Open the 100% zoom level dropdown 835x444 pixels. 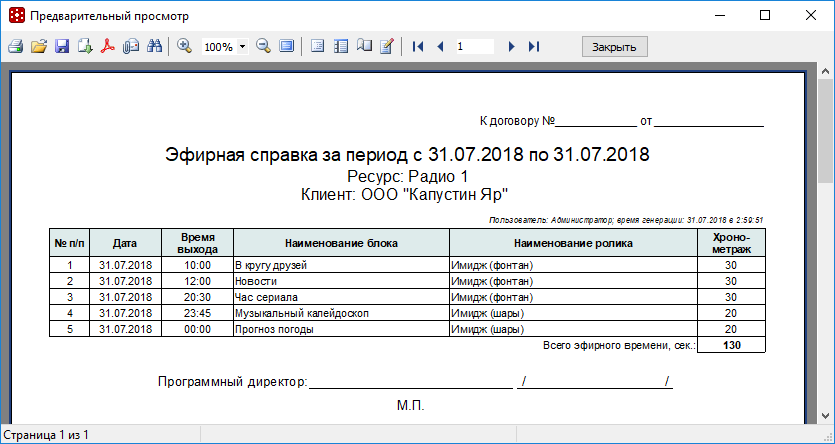click(242, 47)
